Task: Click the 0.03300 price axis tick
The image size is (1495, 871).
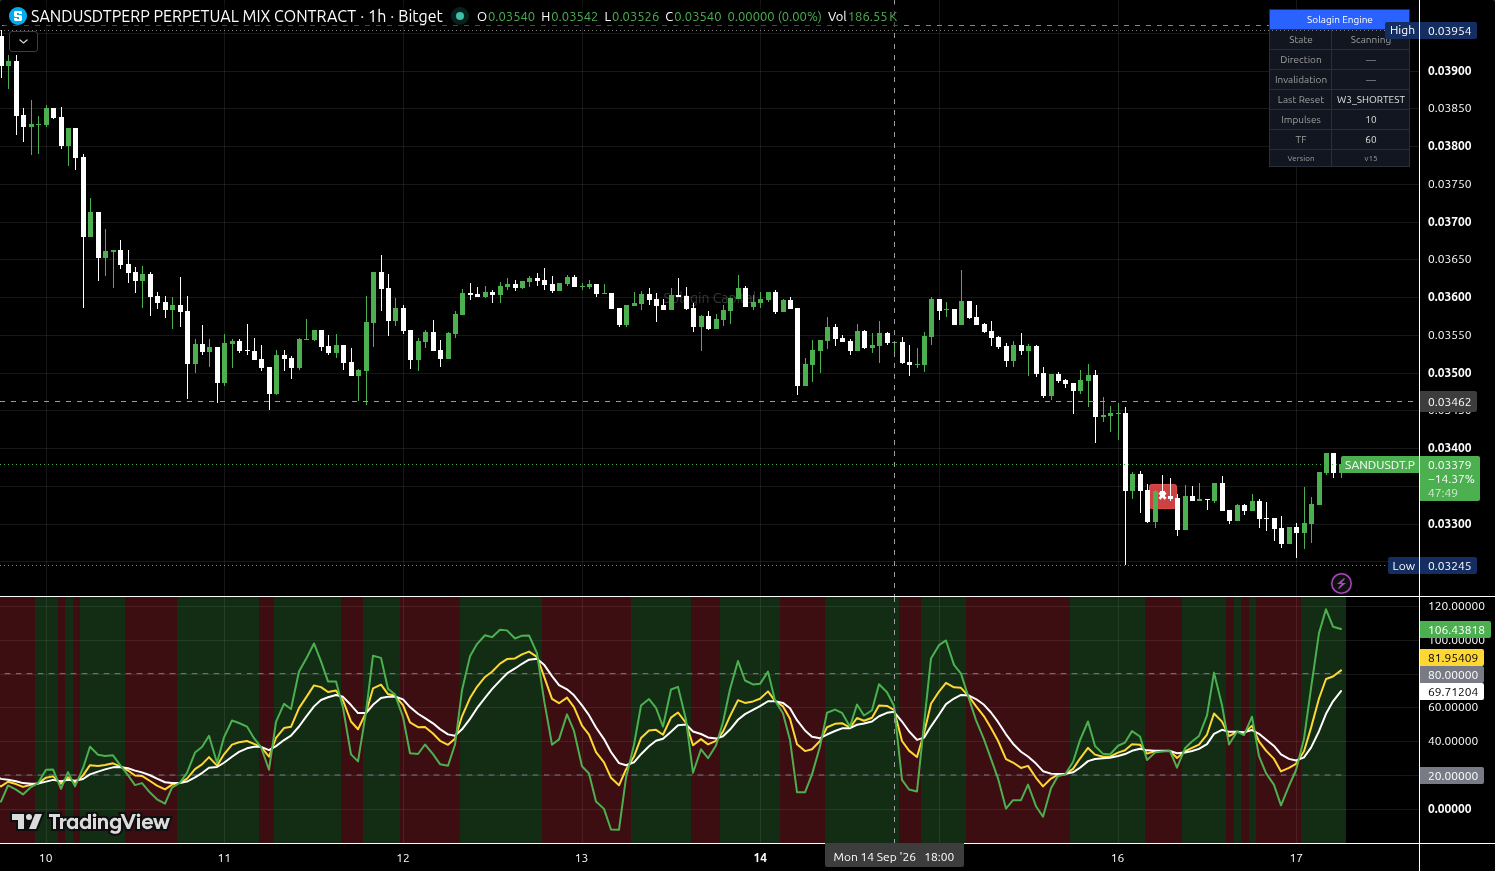Action: [1449, 524]
